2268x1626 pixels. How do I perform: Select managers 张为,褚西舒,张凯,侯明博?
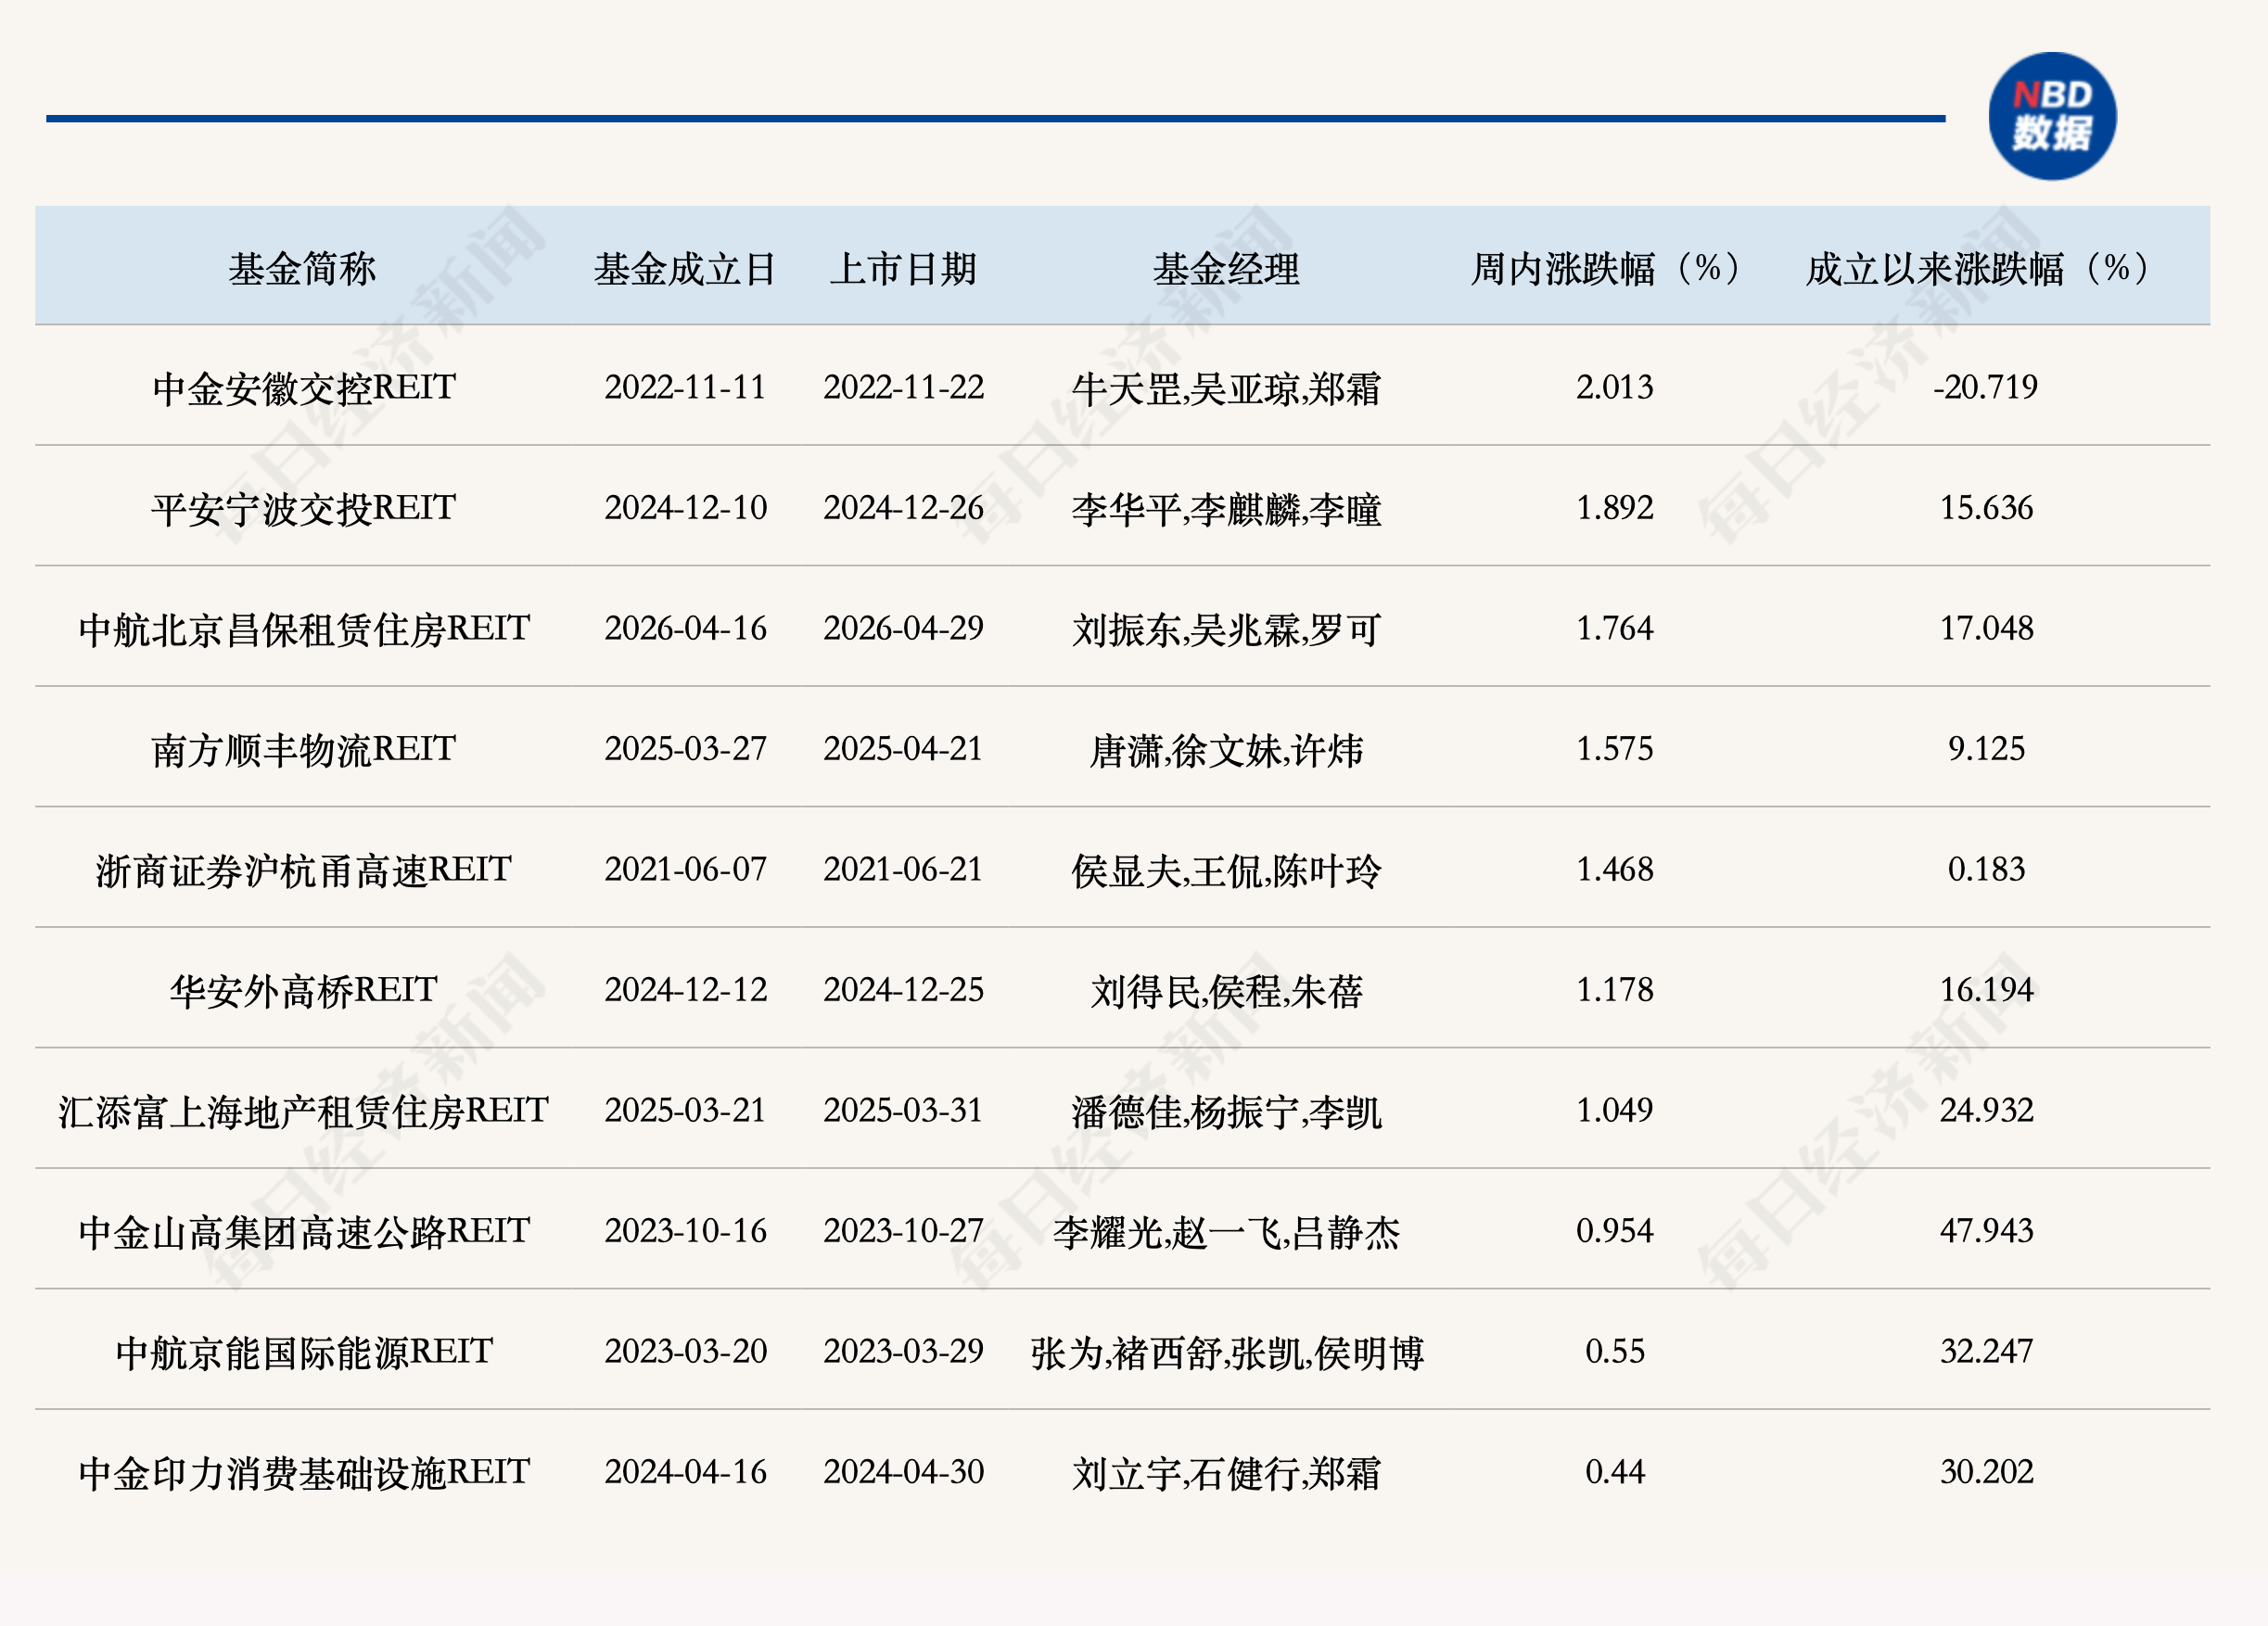pyautogui.click(x=1226, y=1352)
